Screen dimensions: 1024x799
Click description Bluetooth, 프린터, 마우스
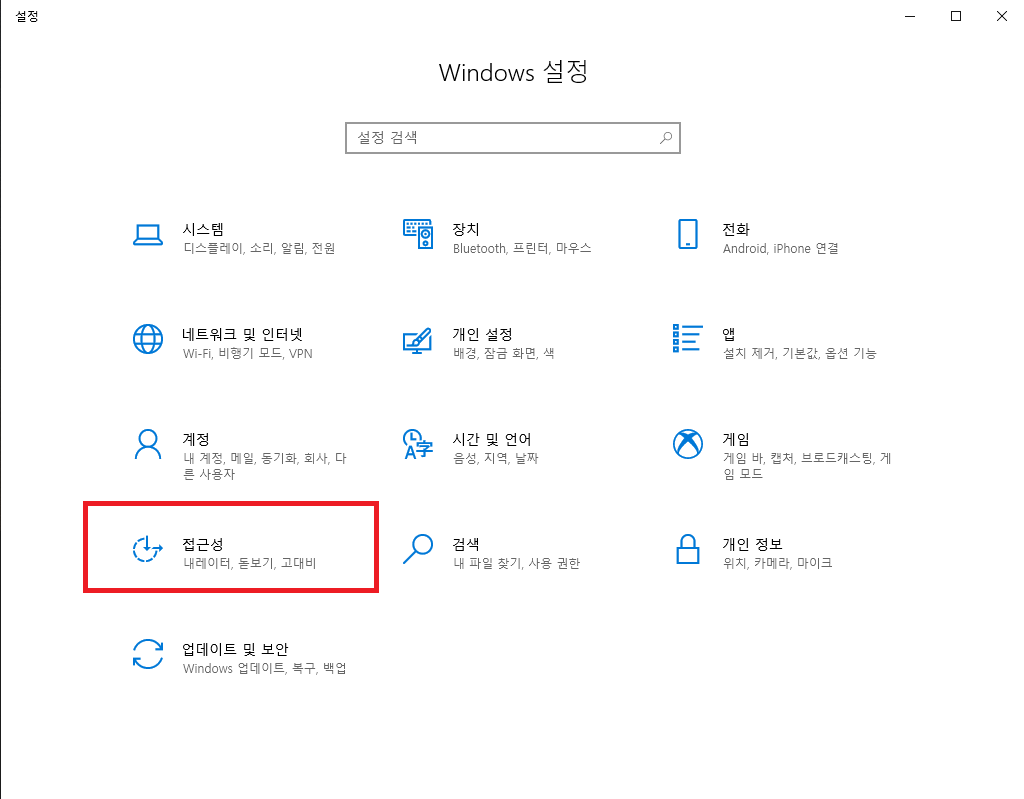(522, 248)
